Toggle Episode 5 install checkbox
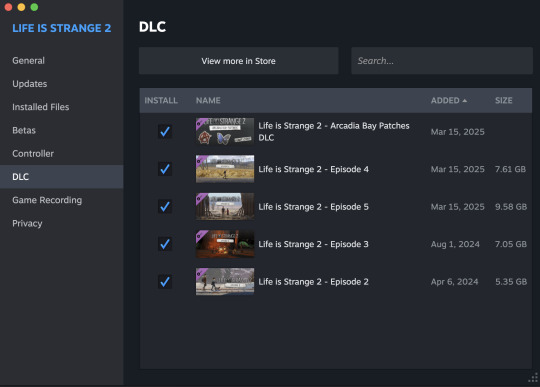 165,207
